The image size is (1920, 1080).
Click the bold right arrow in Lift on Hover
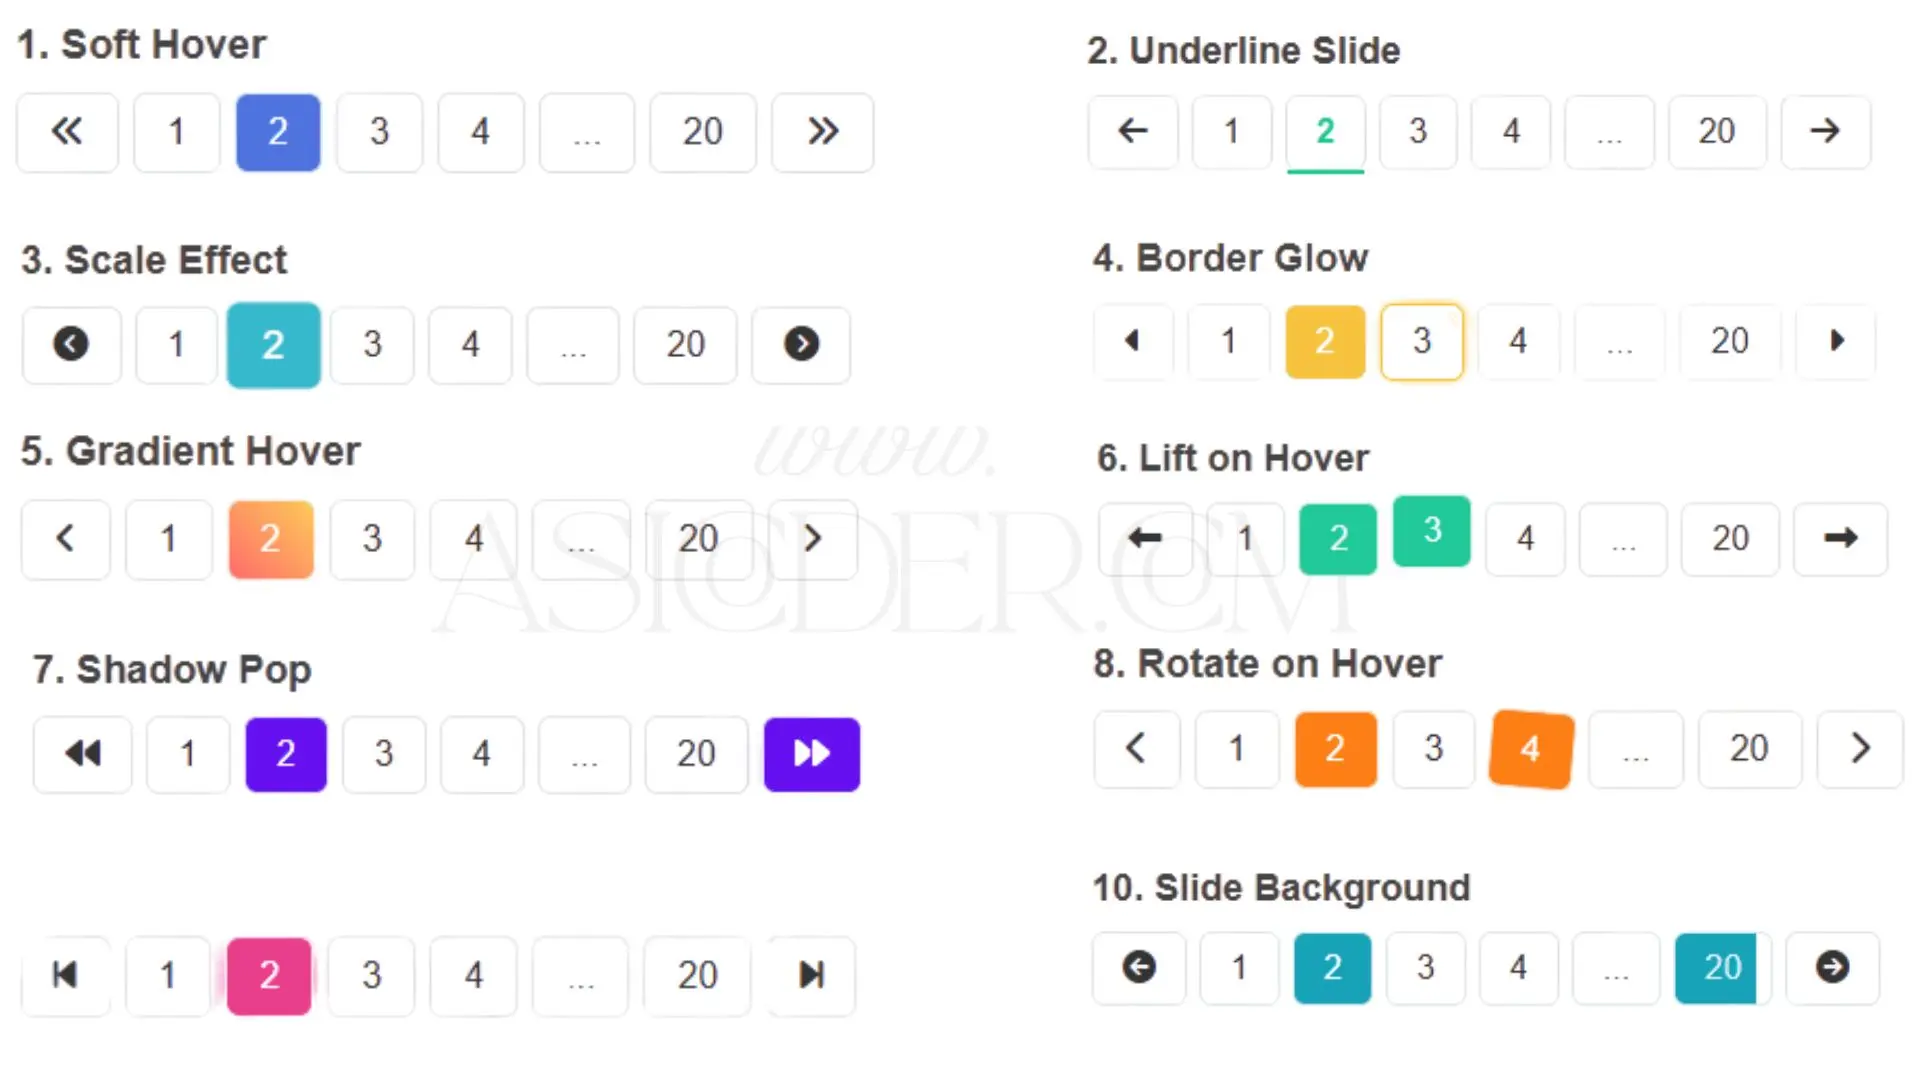coord(1840,538)
